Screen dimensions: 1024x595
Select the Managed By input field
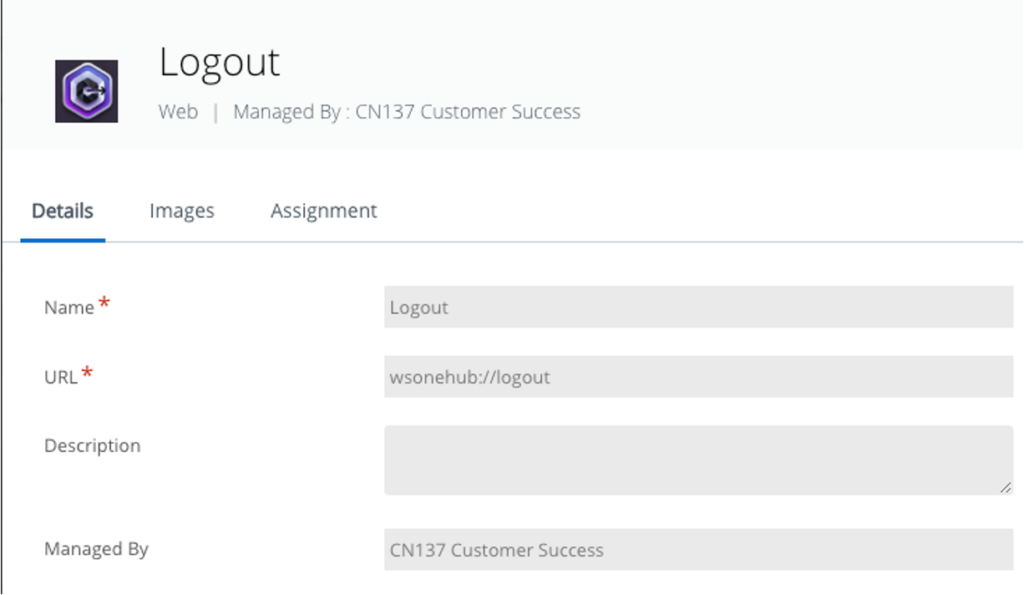click(698, 550)
